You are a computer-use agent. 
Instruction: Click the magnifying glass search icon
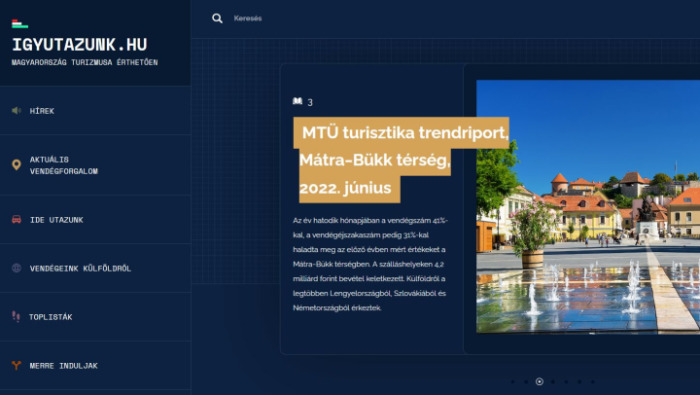217,18
